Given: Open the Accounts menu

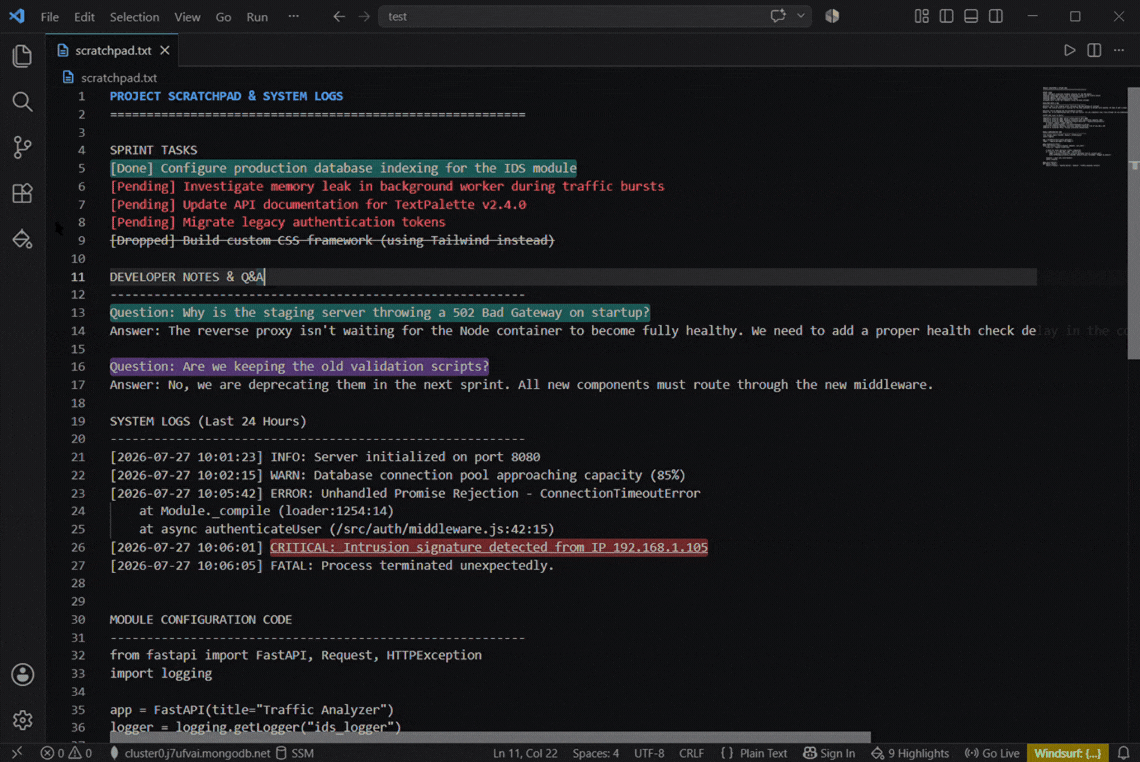Looking at the screenshot, I should tap(23, 675).
